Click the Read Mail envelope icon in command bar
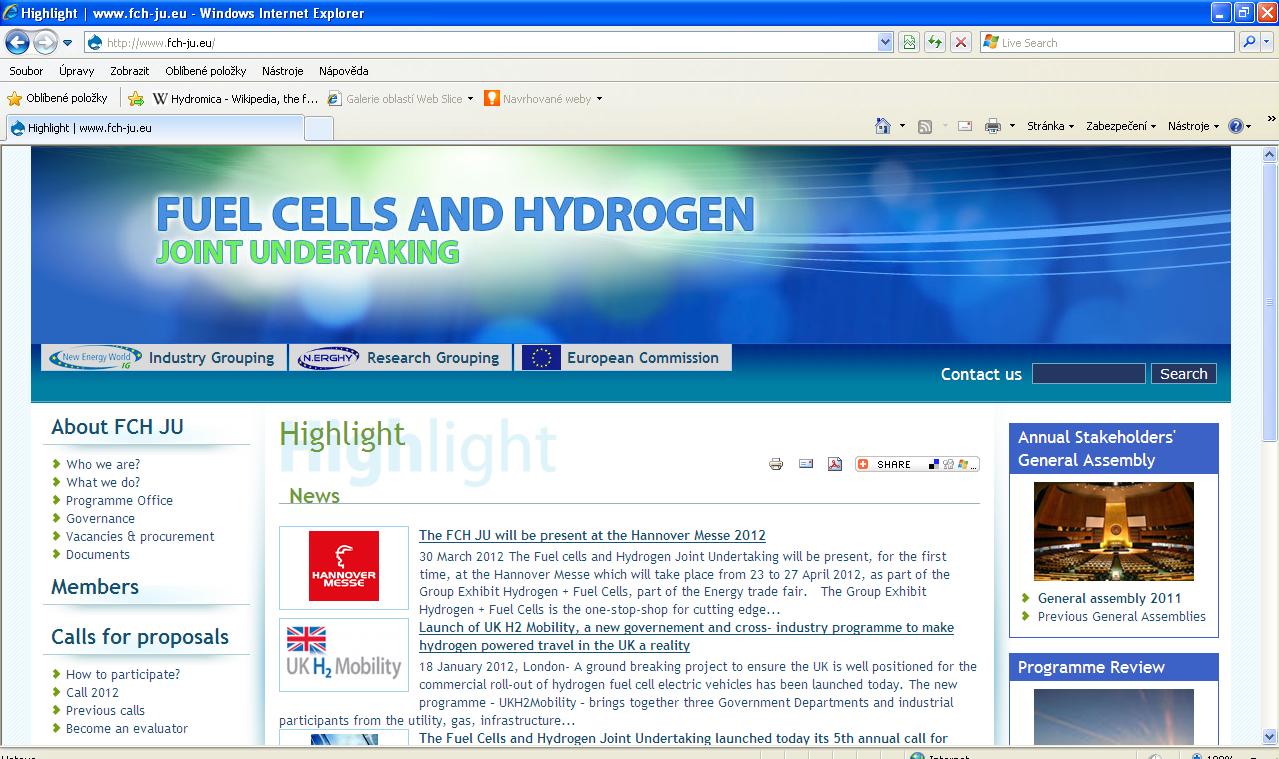1279x759 pixels. click(x=965, y=126)
